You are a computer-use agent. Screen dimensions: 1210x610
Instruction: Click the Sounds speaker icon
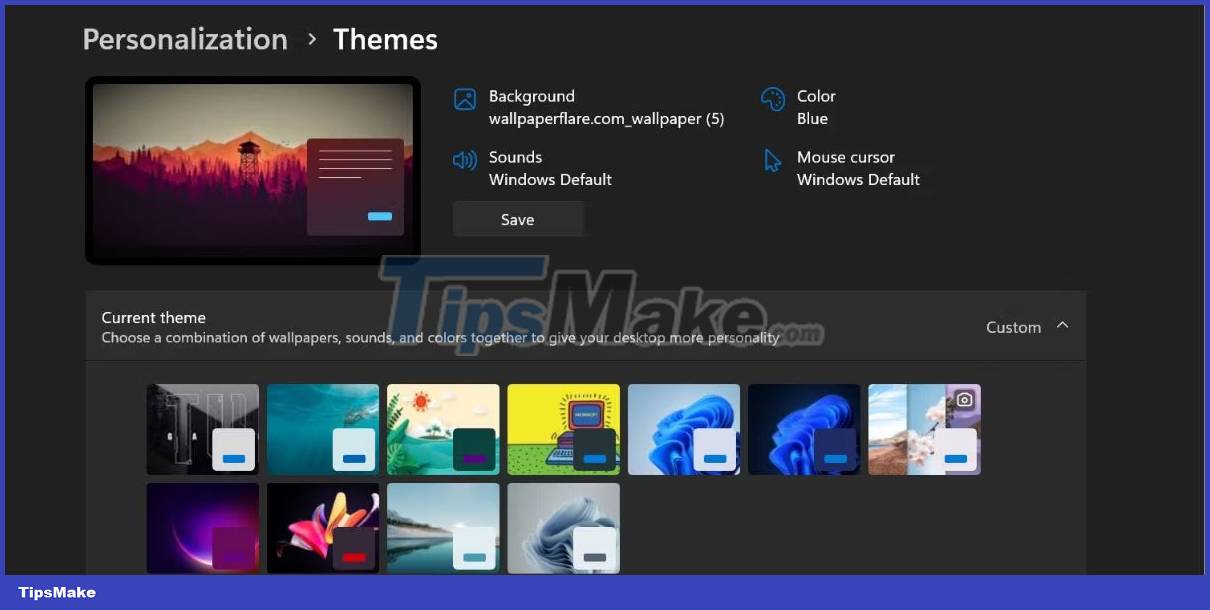click(x=463, y=158)
